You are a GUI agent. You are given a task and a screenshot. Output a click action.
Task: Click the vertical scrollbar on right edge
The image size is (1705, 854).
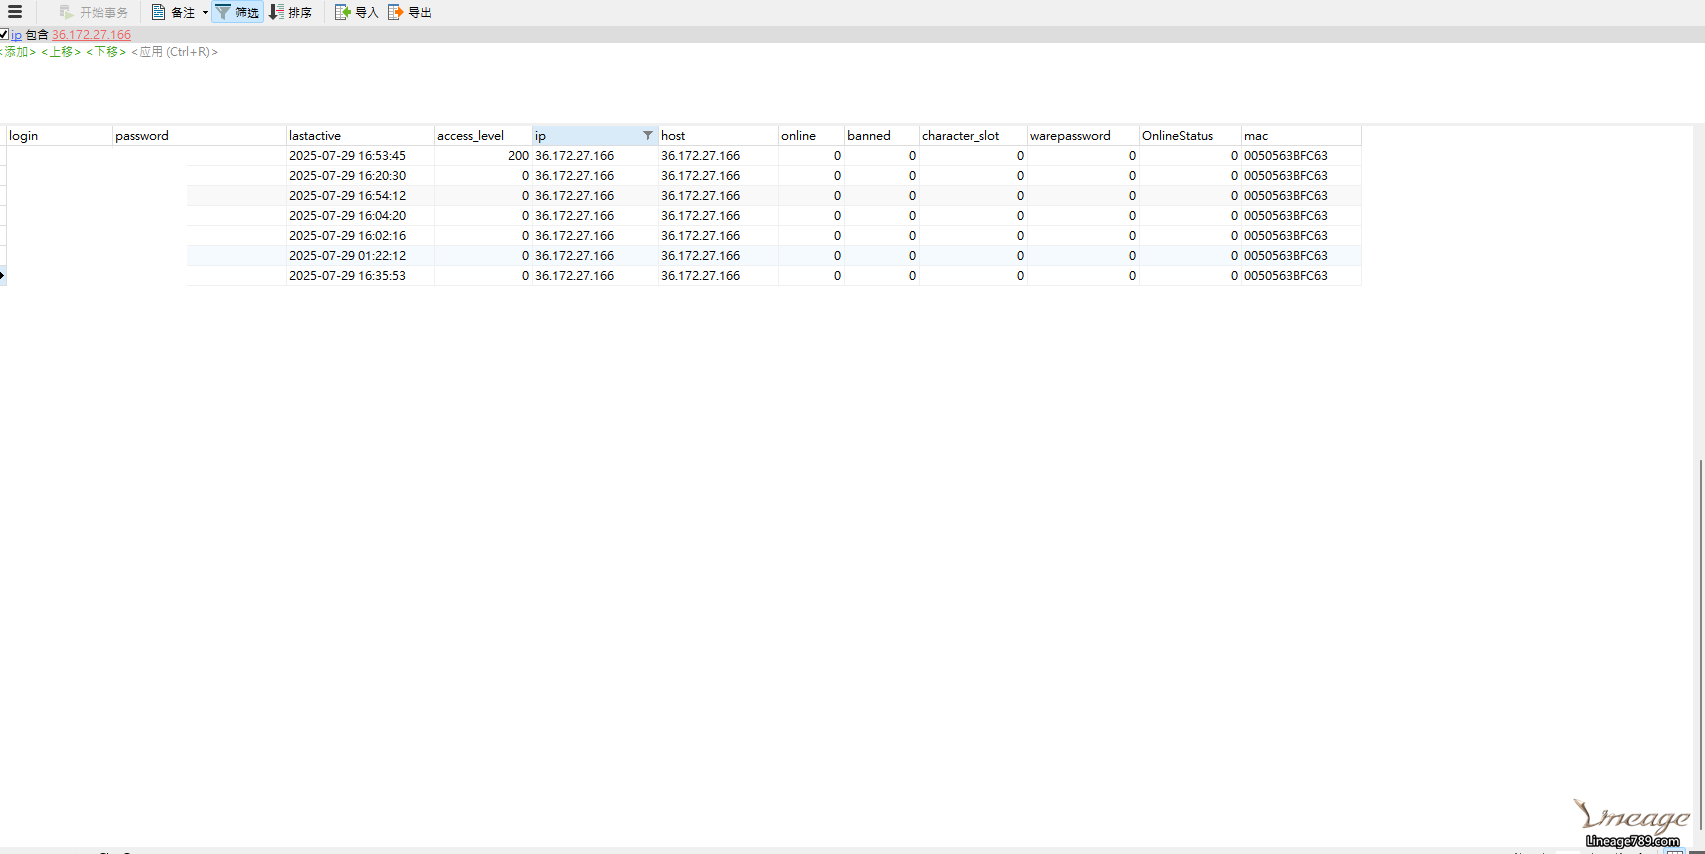tap(1700, 600)
